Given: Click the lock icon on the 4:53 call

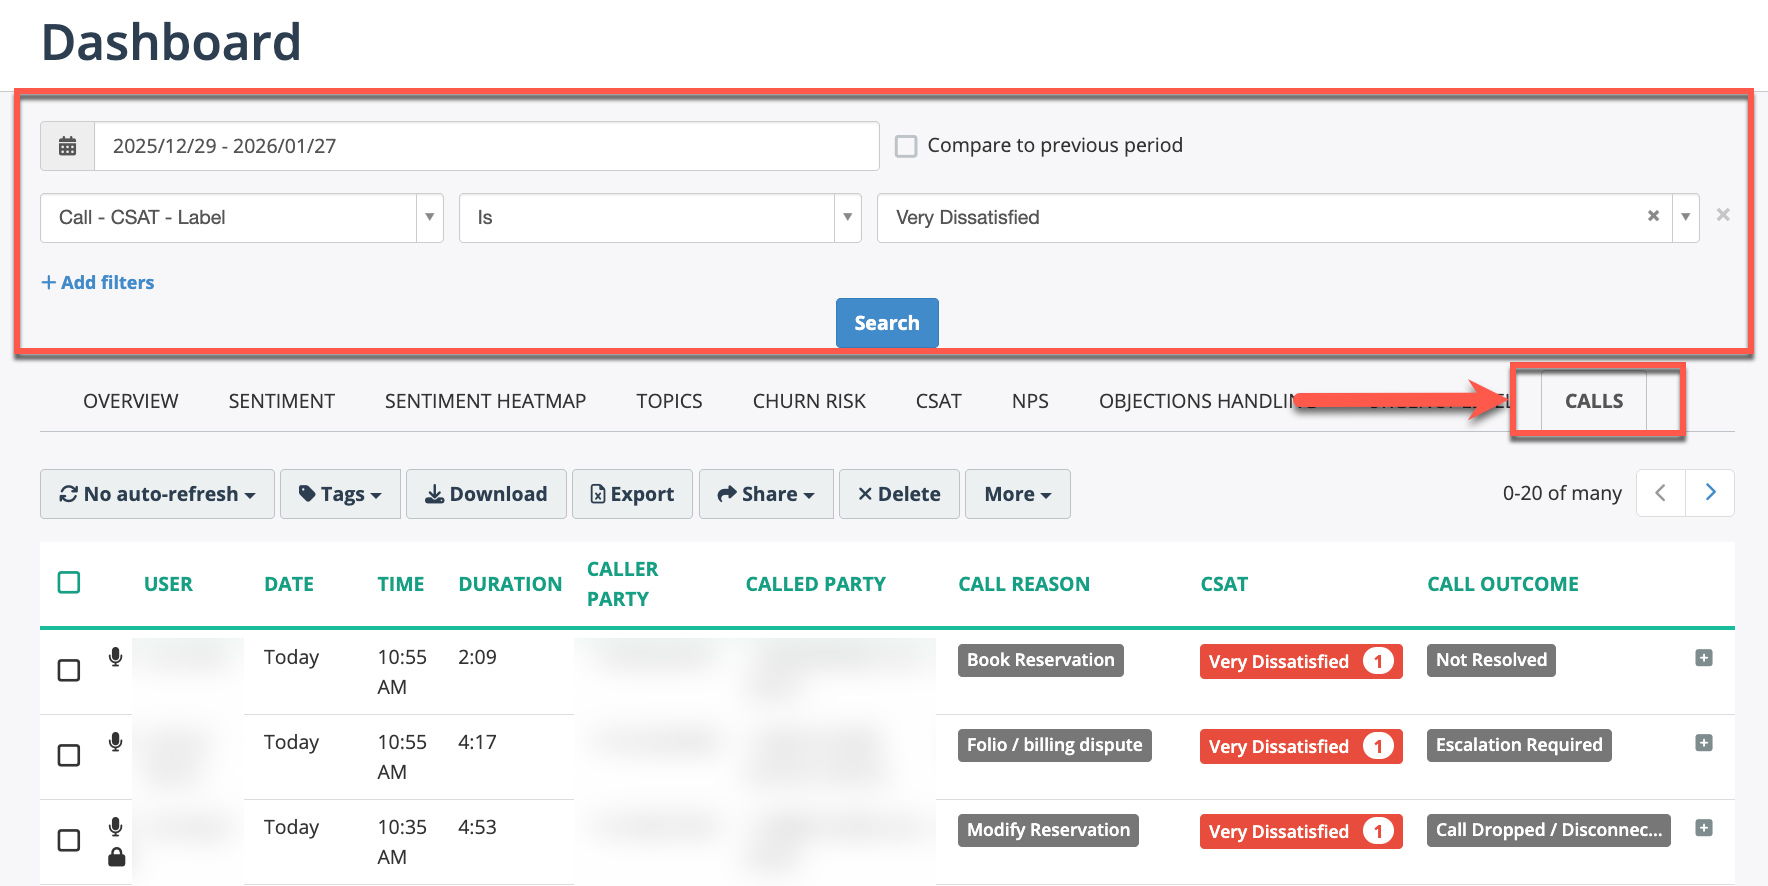Looking at the screenshot, I should 116,857.
